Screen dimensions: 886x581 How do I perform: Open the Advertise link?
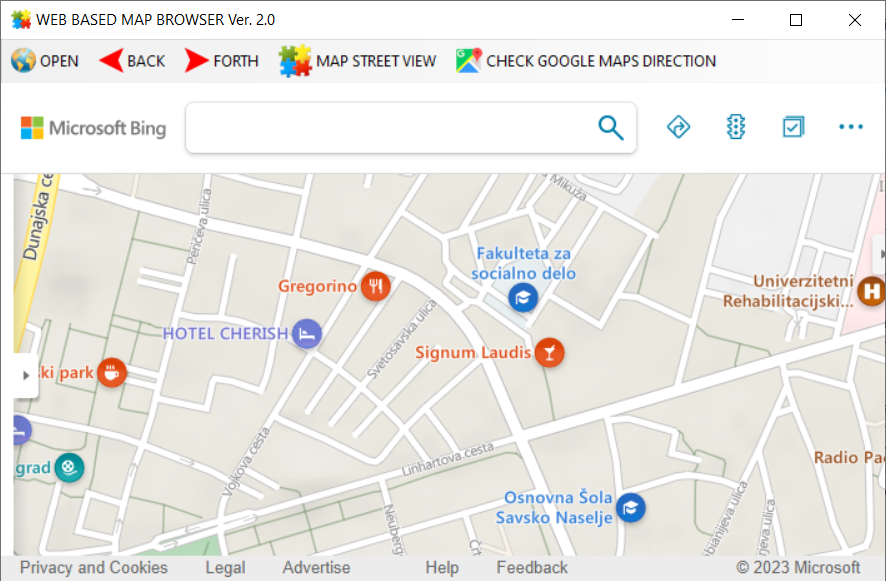[x=316, y=567]
